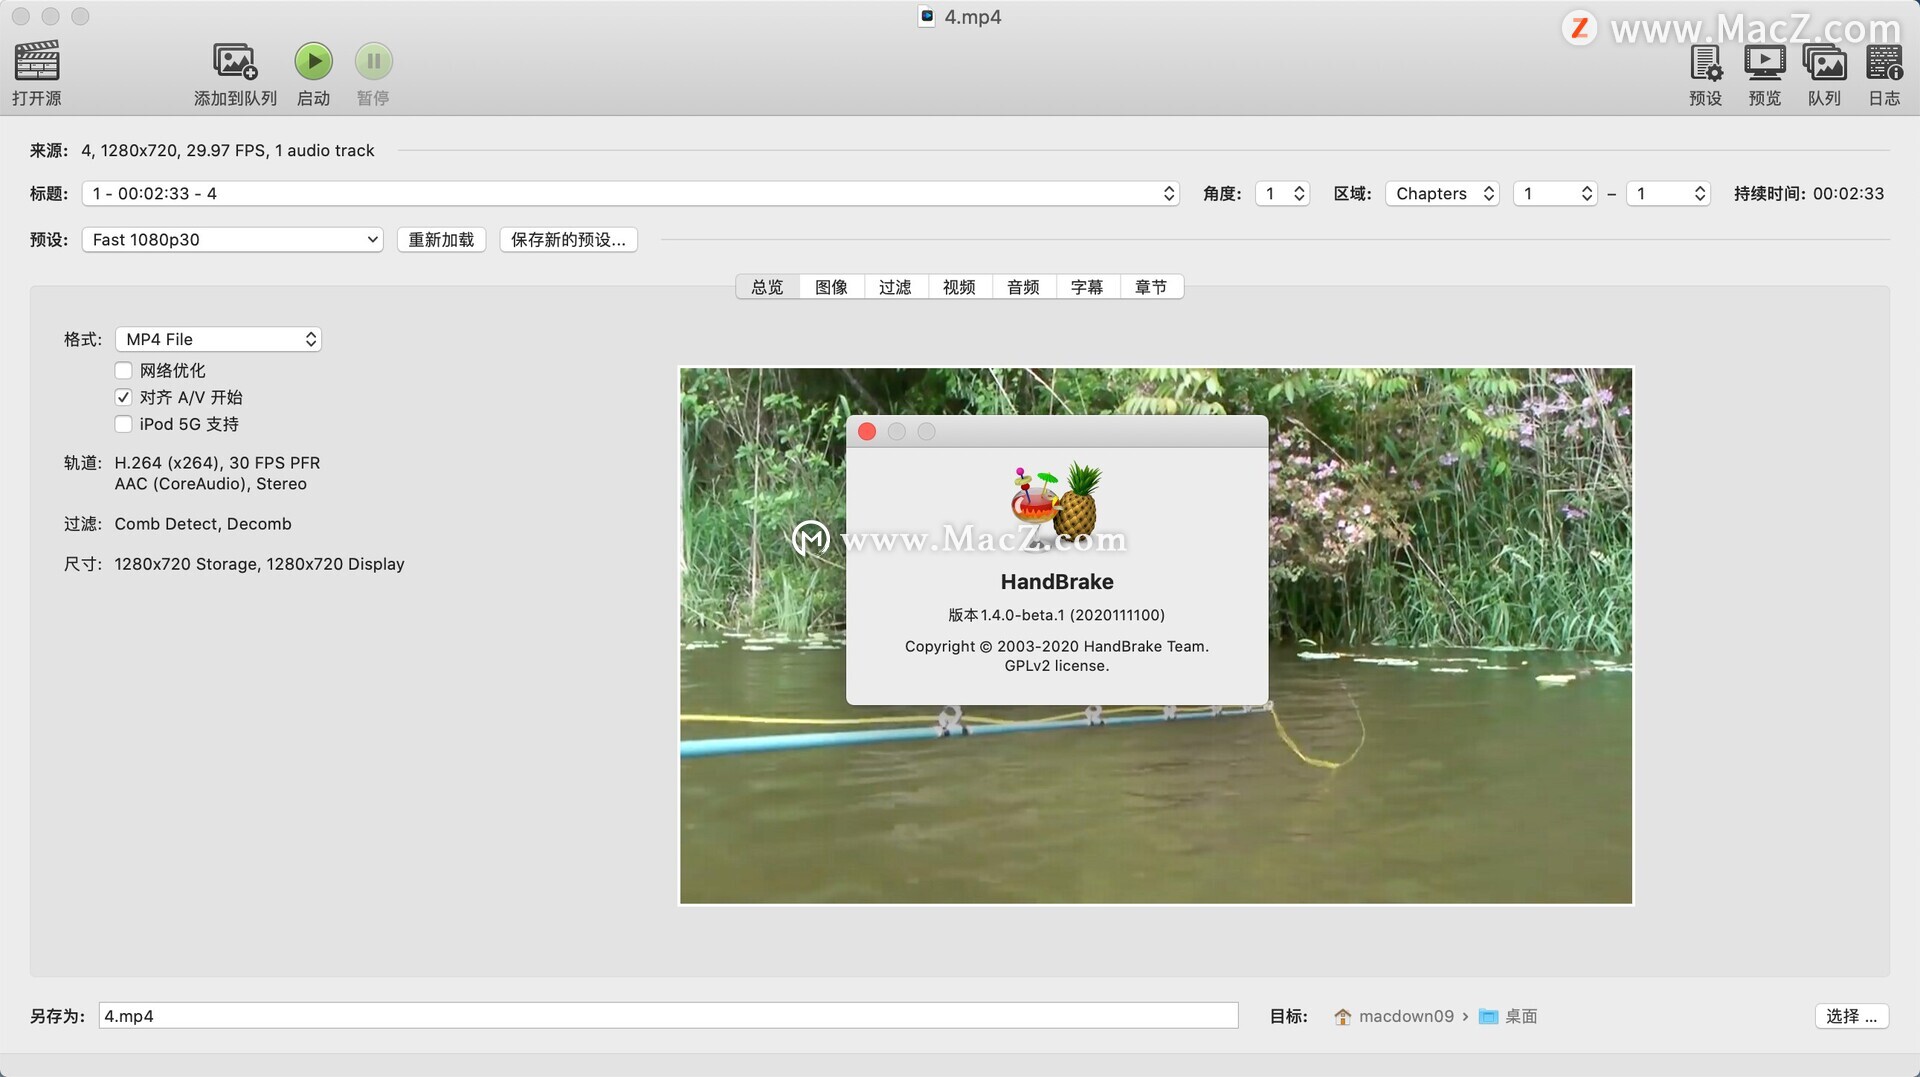Open the Fast 1080p30 preset dropdown
The width and height of the screenshot is (1920, 1077).
233,239
